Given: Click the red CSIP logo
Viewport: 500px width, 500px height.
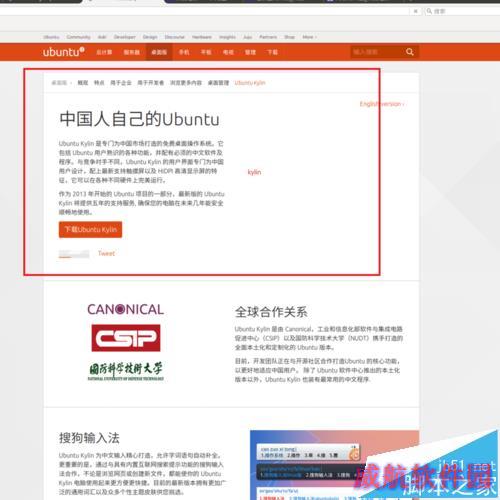Looking at the screenshot, I should [126, 338].
